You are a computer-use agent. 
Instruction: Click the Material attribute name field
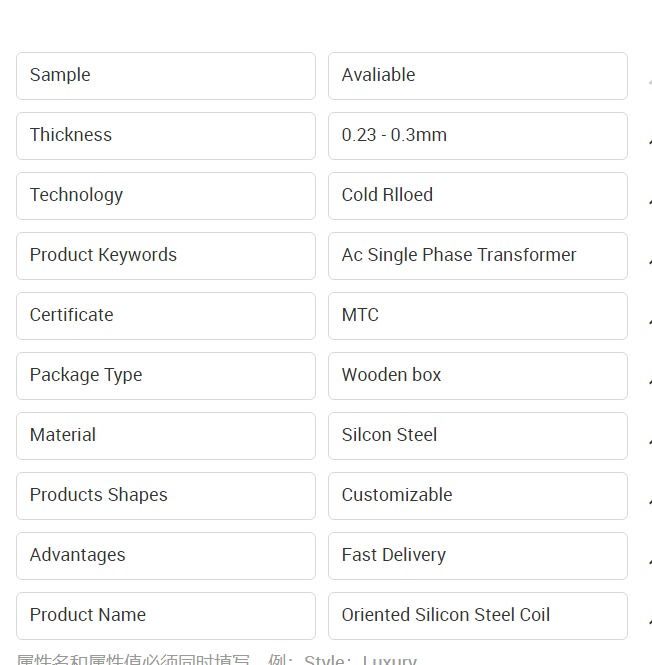tap(166, 436)
